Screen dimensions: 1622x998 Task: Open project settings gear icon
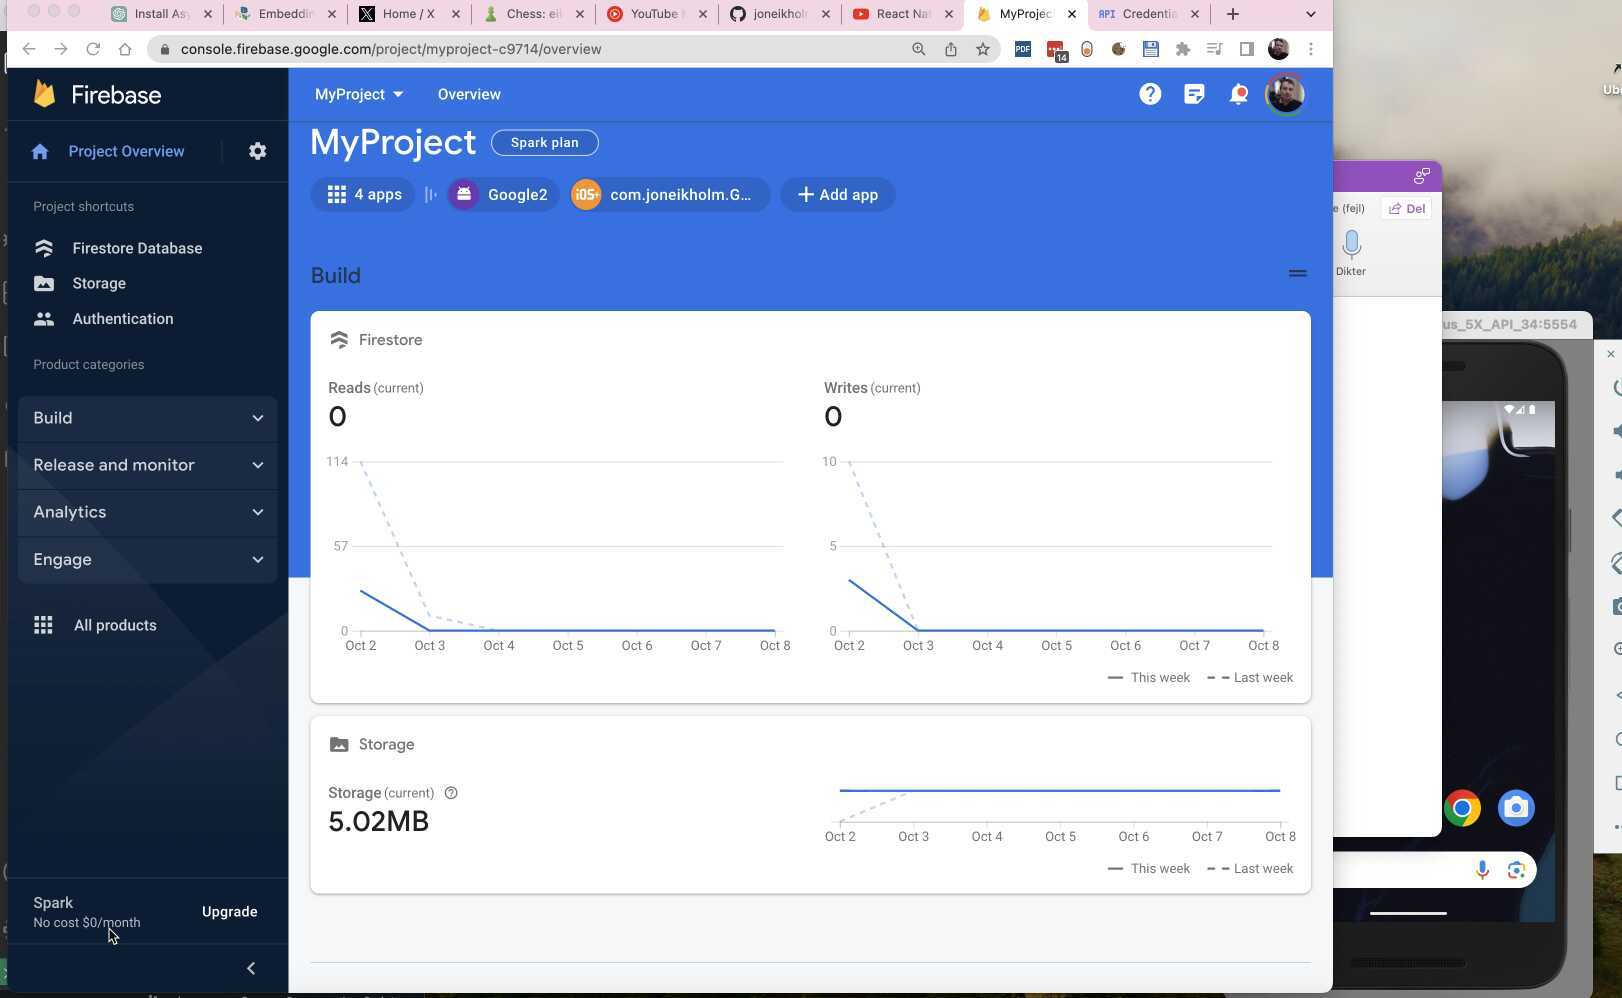(x=257, y=150)
